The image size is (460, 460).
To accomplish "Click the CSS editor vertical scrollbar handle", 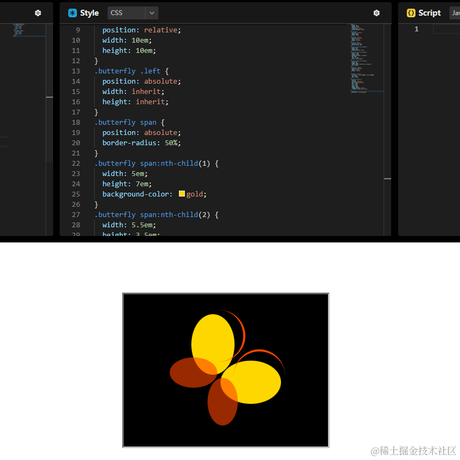I will tap(387, 179).
